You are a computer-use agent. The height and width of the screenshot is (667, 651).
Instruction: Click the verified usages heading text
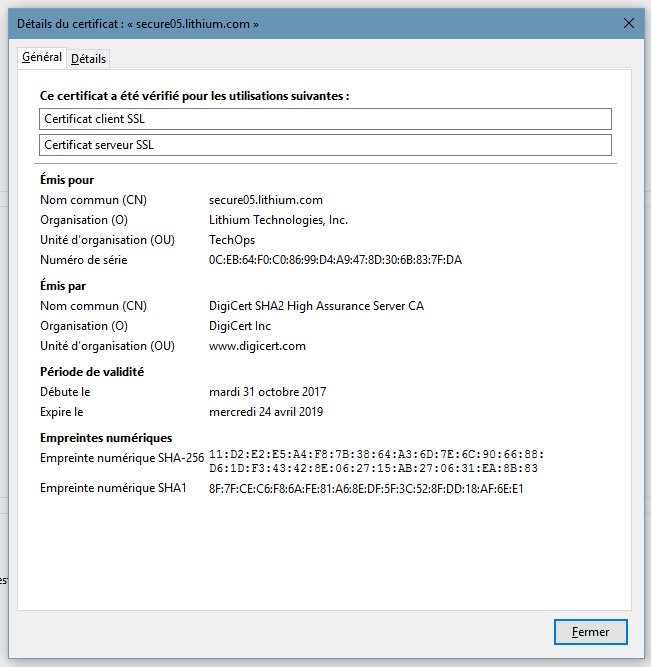194,96
